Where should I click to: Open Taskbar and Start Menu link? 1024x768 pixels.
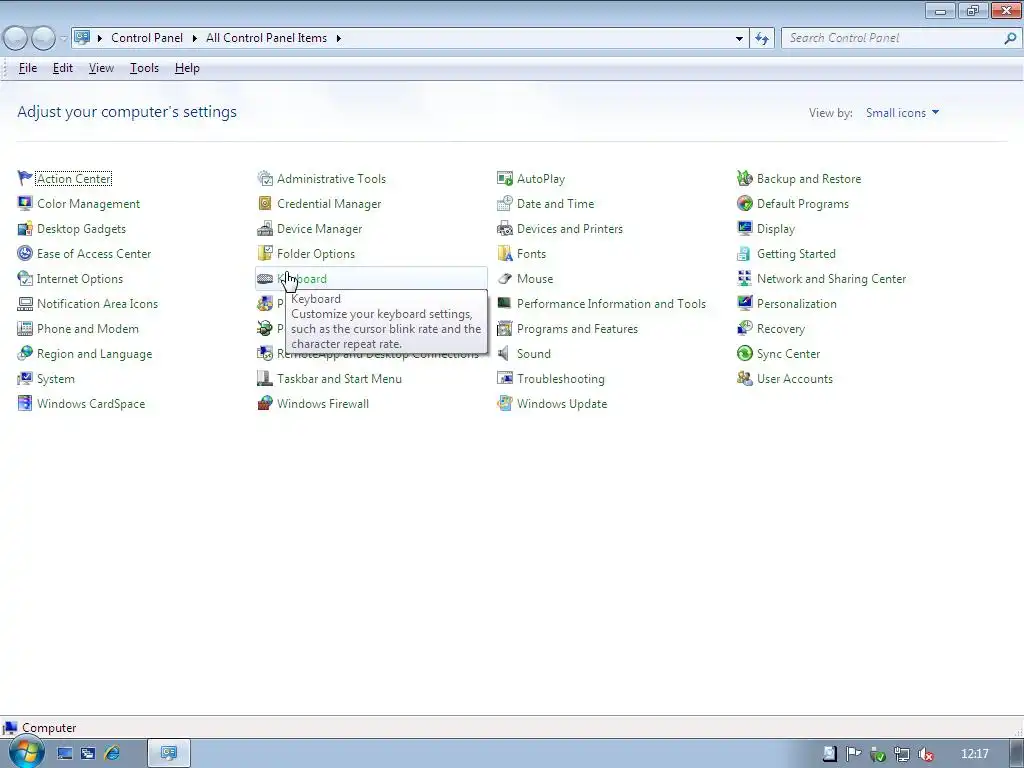point(339,379)
